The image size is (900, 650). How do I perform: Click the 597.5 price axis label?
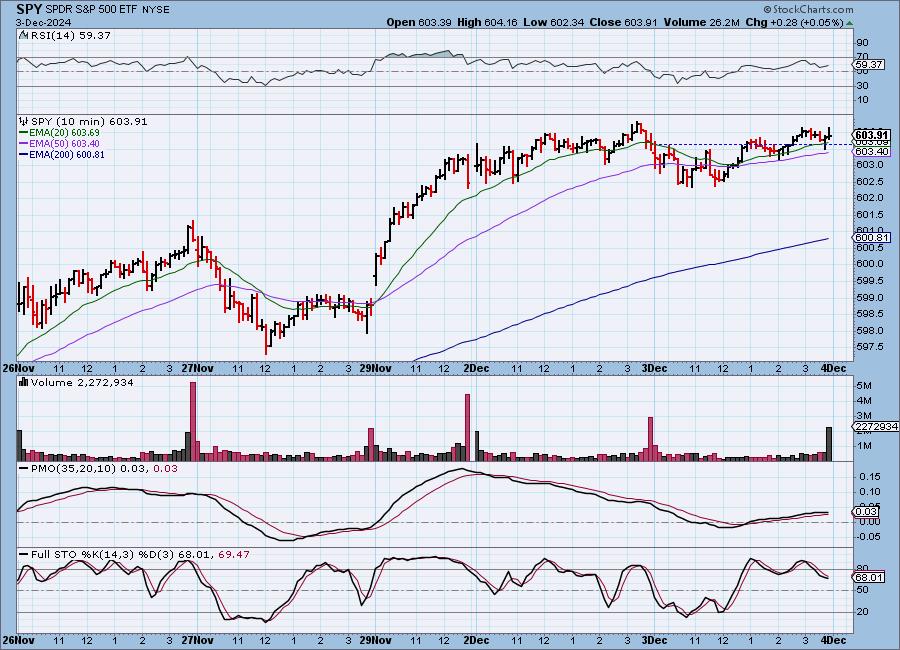click(x=870, y=347)
